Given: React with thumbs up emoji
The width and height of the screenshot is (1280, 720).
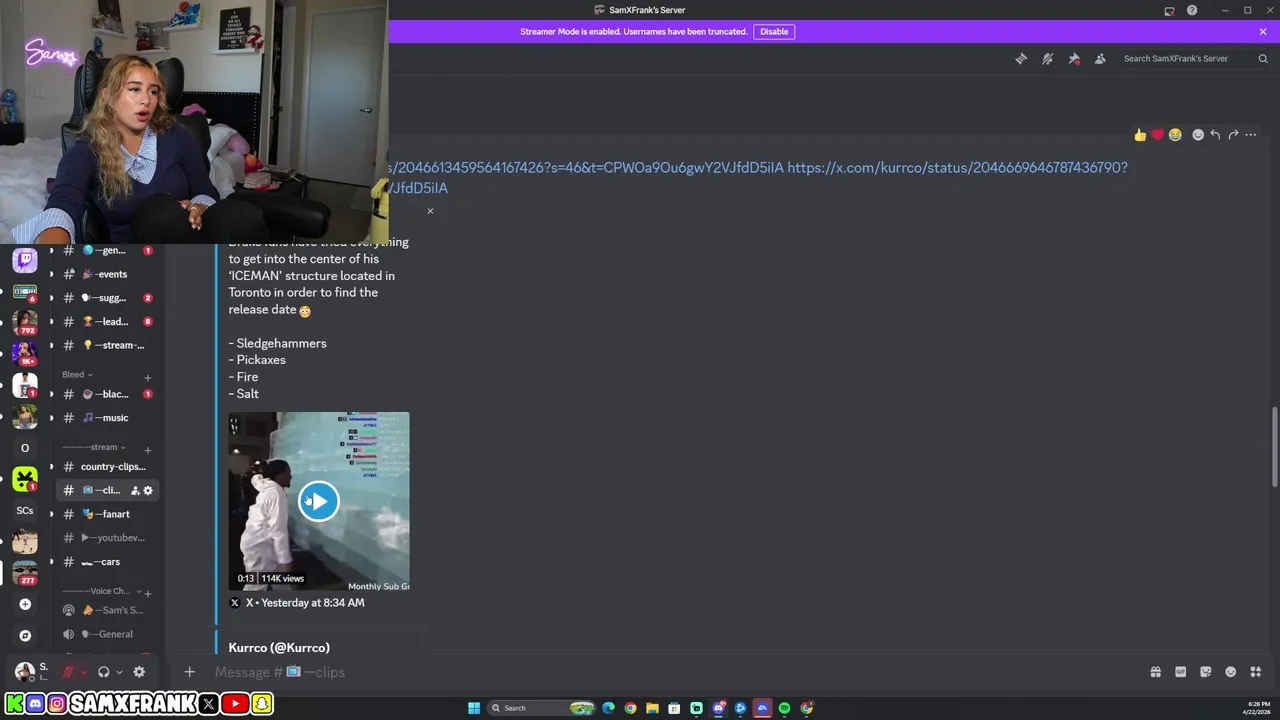Looking at the screenshot, I should coord(1140,135).
